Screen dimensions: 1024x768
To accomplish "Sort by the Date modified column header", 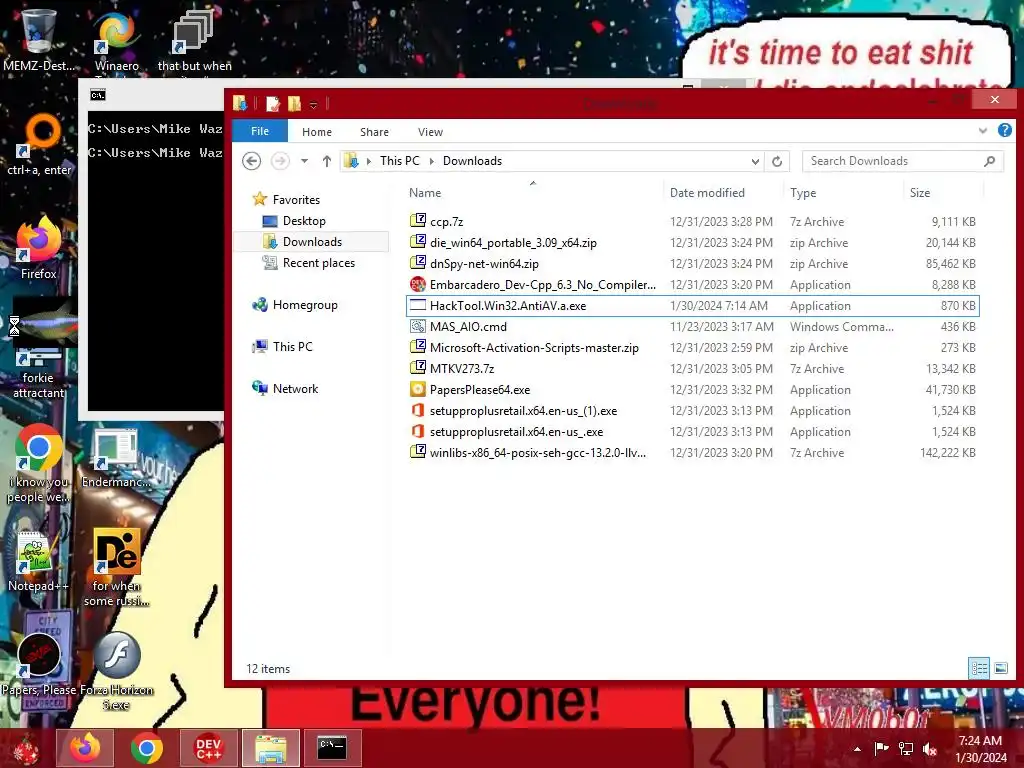I will [x=723, y=193].
